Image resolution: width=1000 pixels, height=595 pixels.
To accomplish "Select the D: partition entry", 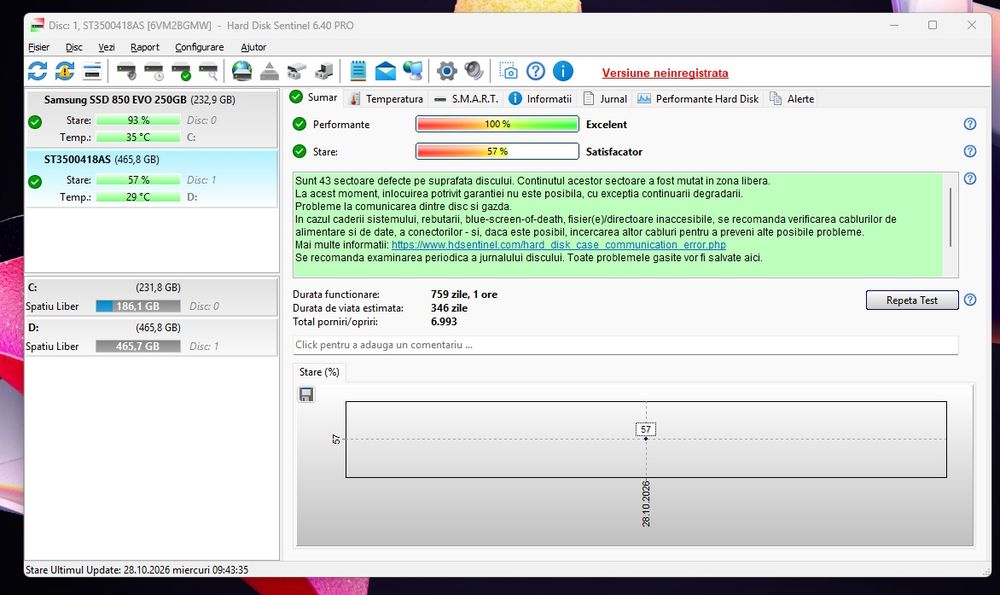I will tap(151, 337).
